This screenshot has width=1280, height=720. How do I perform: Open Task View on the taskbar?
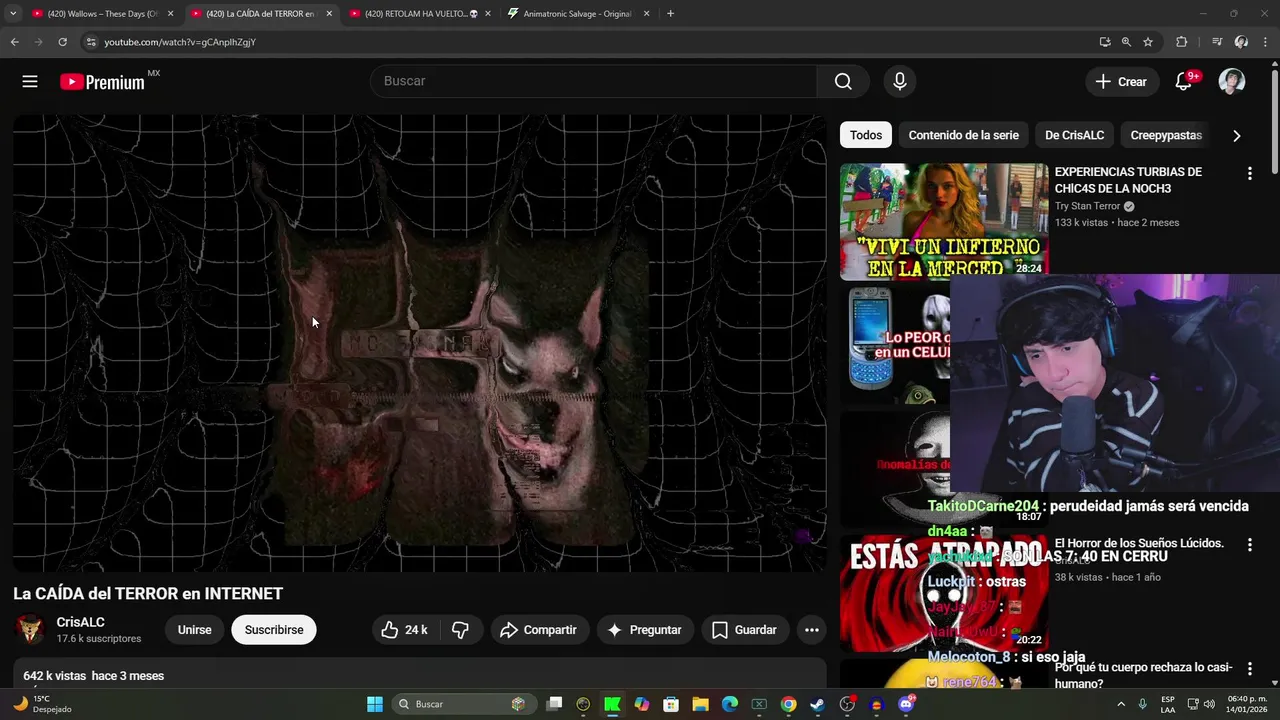tap(554, 704)
